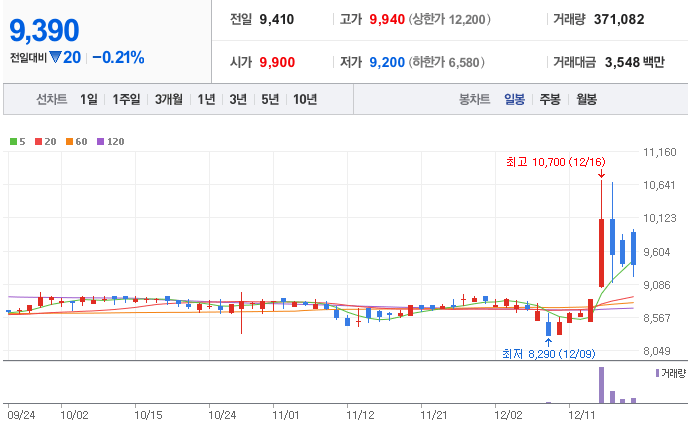Click the 8,567 price axis label

pyautogui.click(x=657, y=318)
